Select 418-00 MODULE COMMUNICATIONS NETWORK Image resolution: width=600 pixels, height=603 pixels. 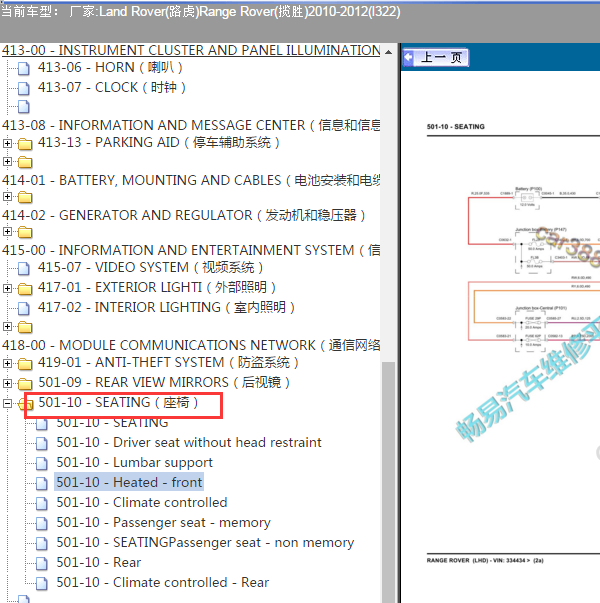click(x=191, y=345)
